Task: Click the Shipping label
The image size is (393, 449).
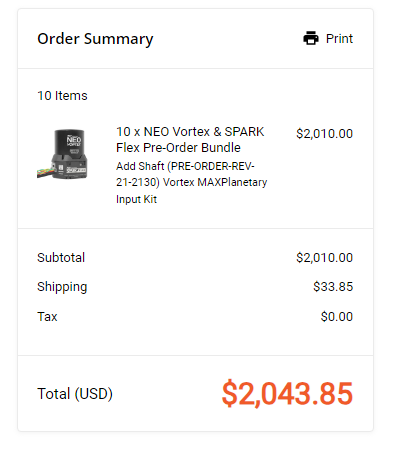Action: click(62, 287)
